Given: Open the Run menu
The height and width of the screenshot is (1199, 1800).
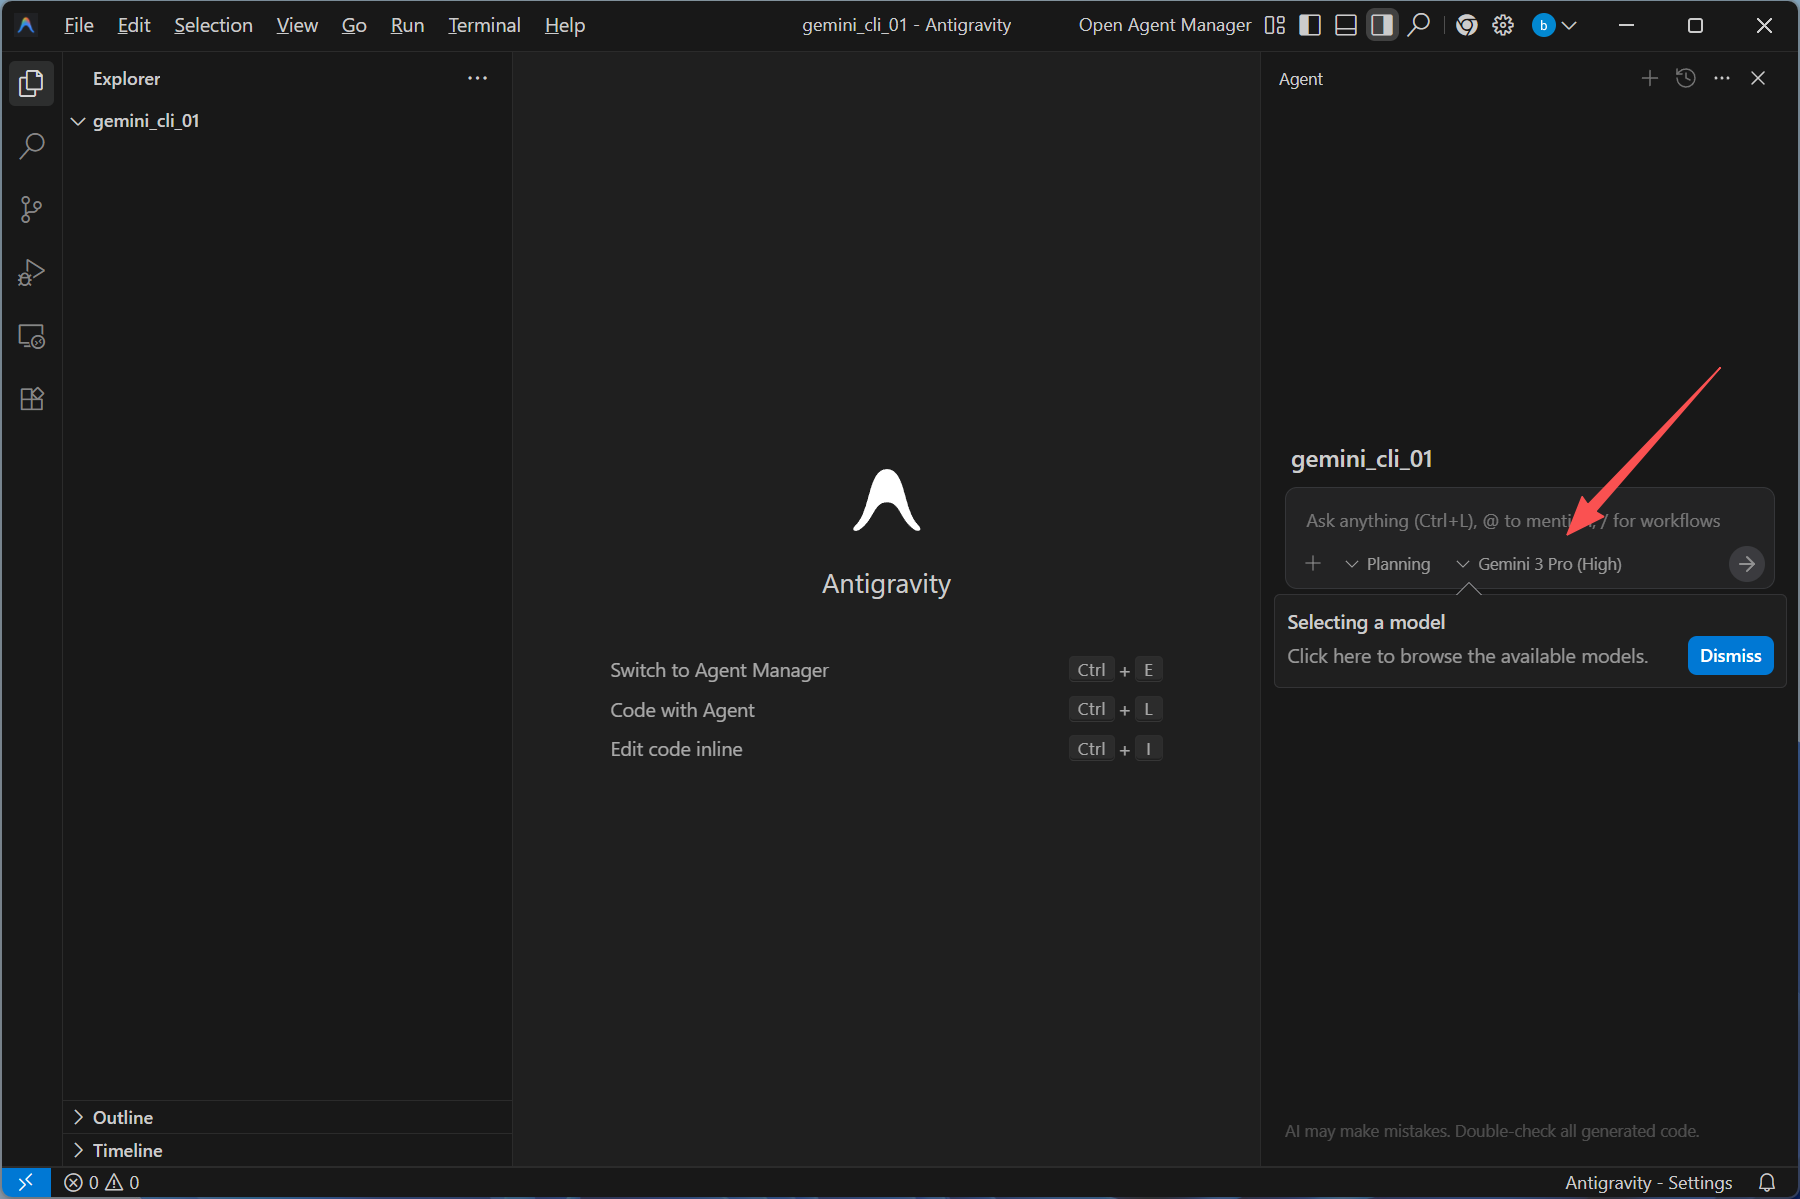Looking at the screenshot, I should 407,25.
